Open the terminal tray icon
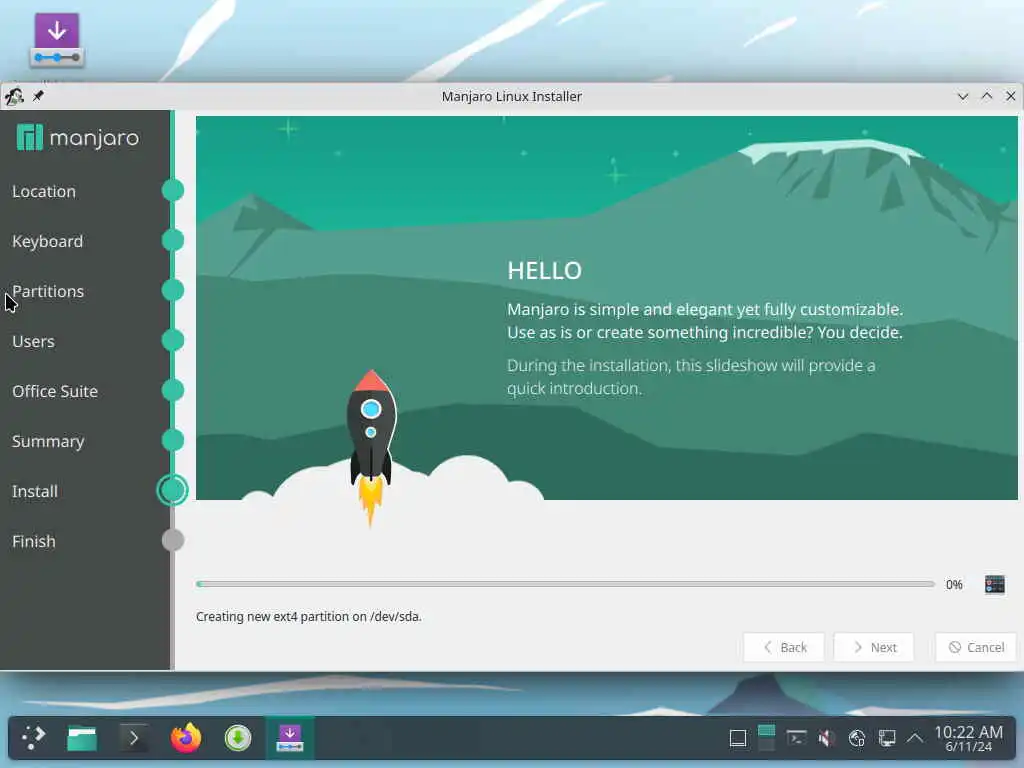The height and width of the screenshot is (768, 1024). click(796, 739)
